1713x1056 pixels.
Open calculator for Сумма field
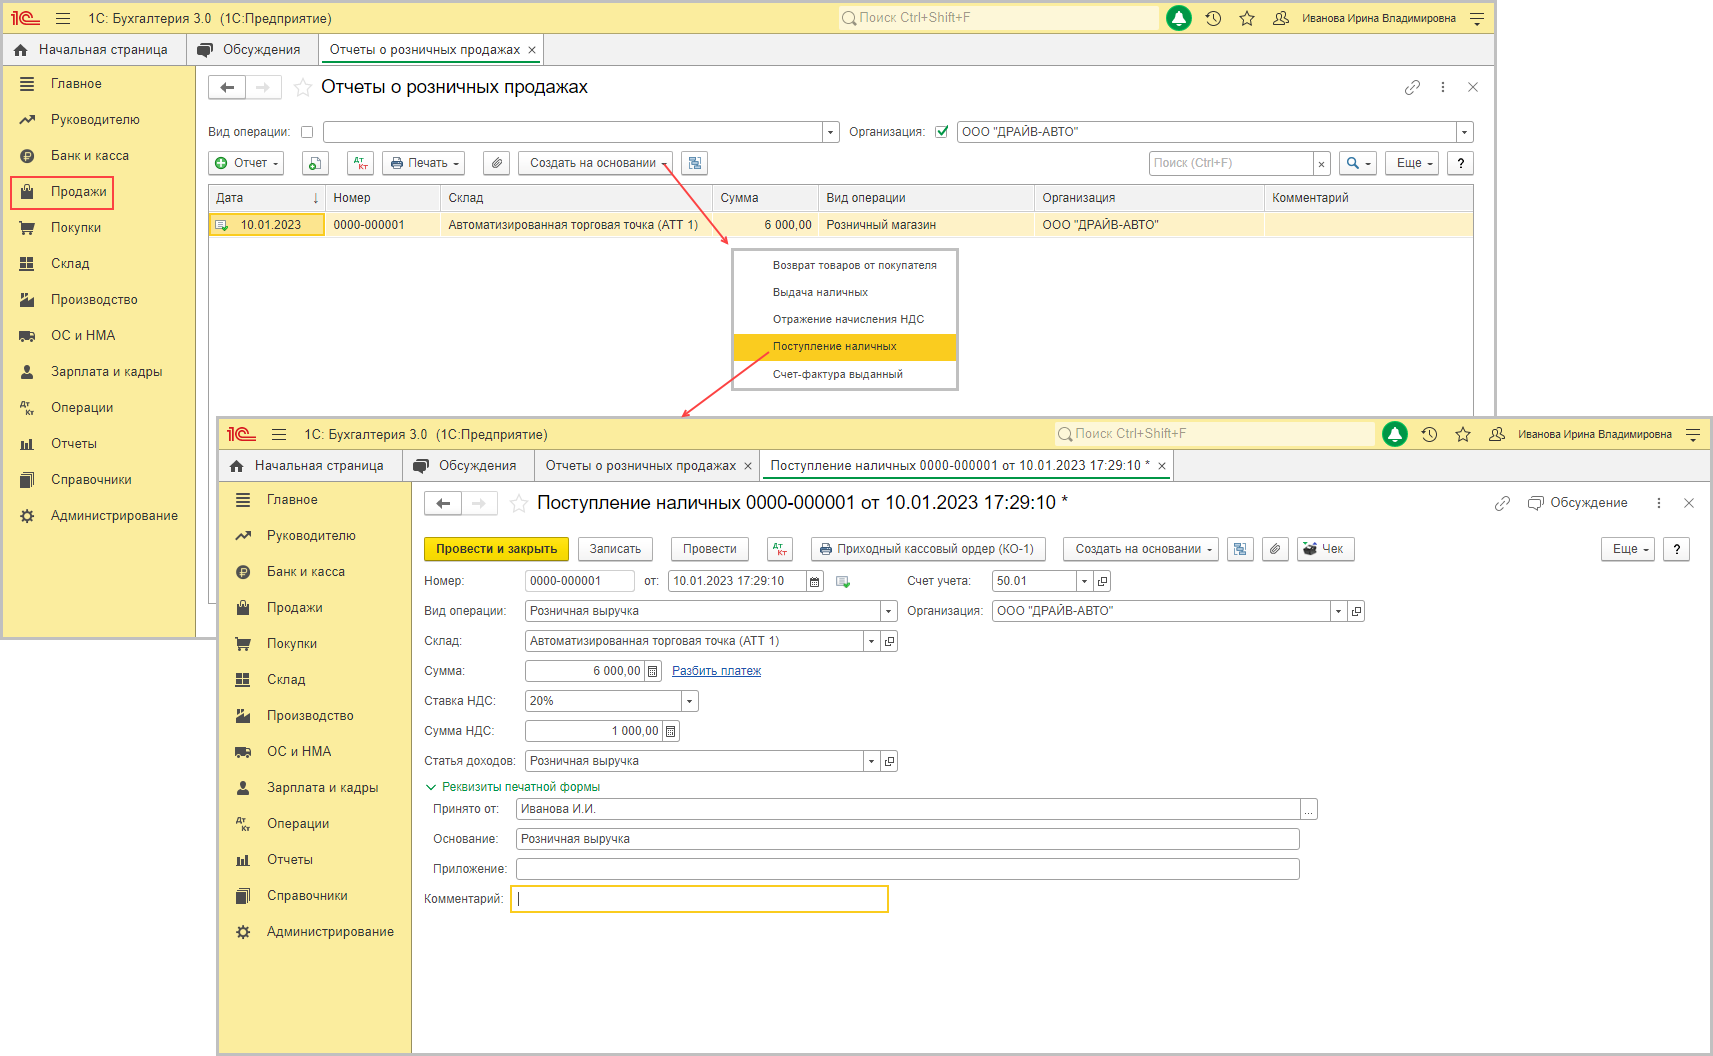pyautogui.click(x=653, y=671)
